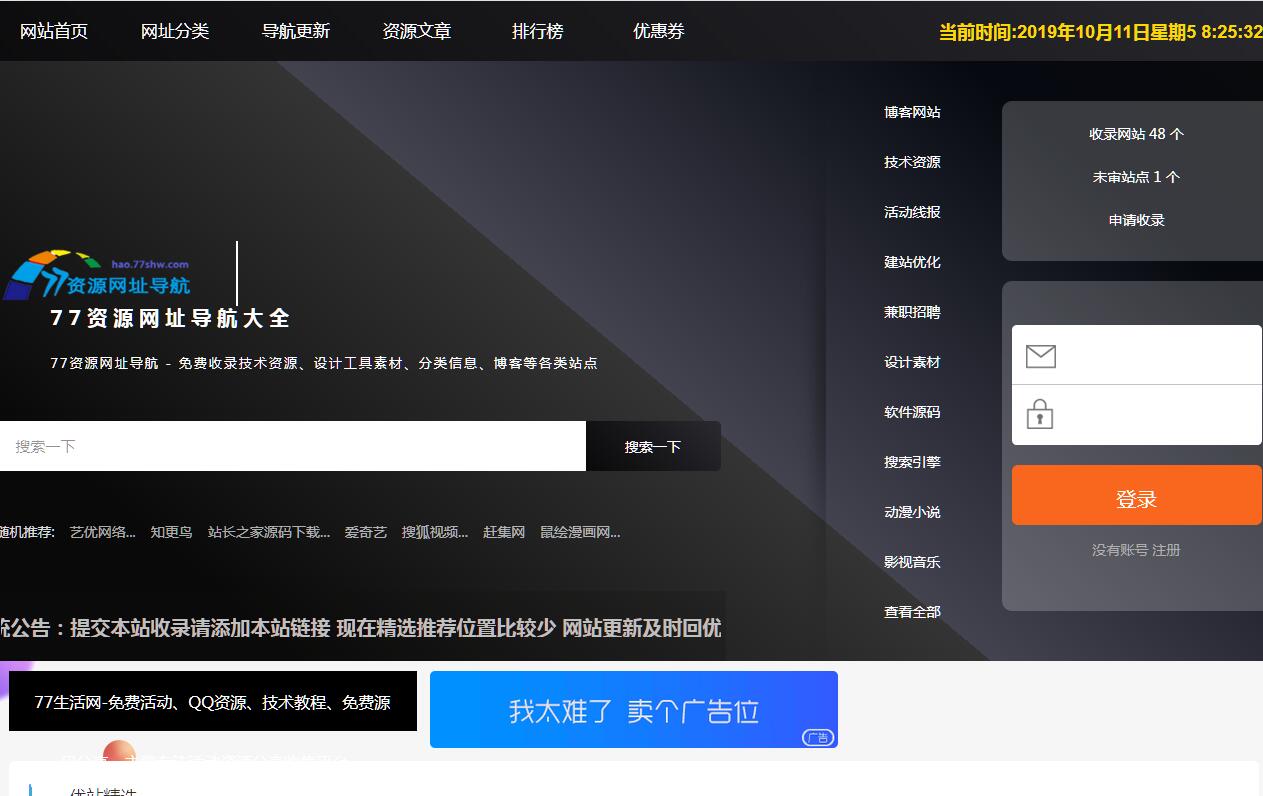Click the envelope icon in login form
Viewport: 1263px width, 796px height.
point(1041,356)
